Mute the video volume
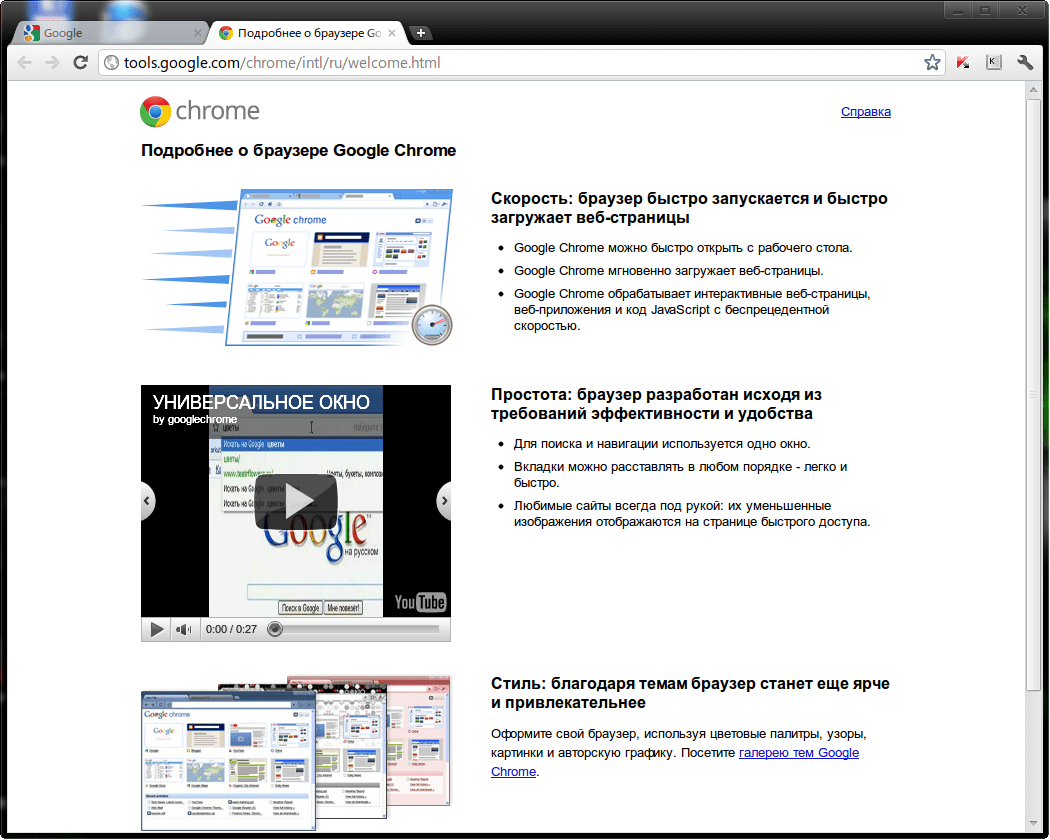This screenshot has width=1050, height=840. click(183, 628)
